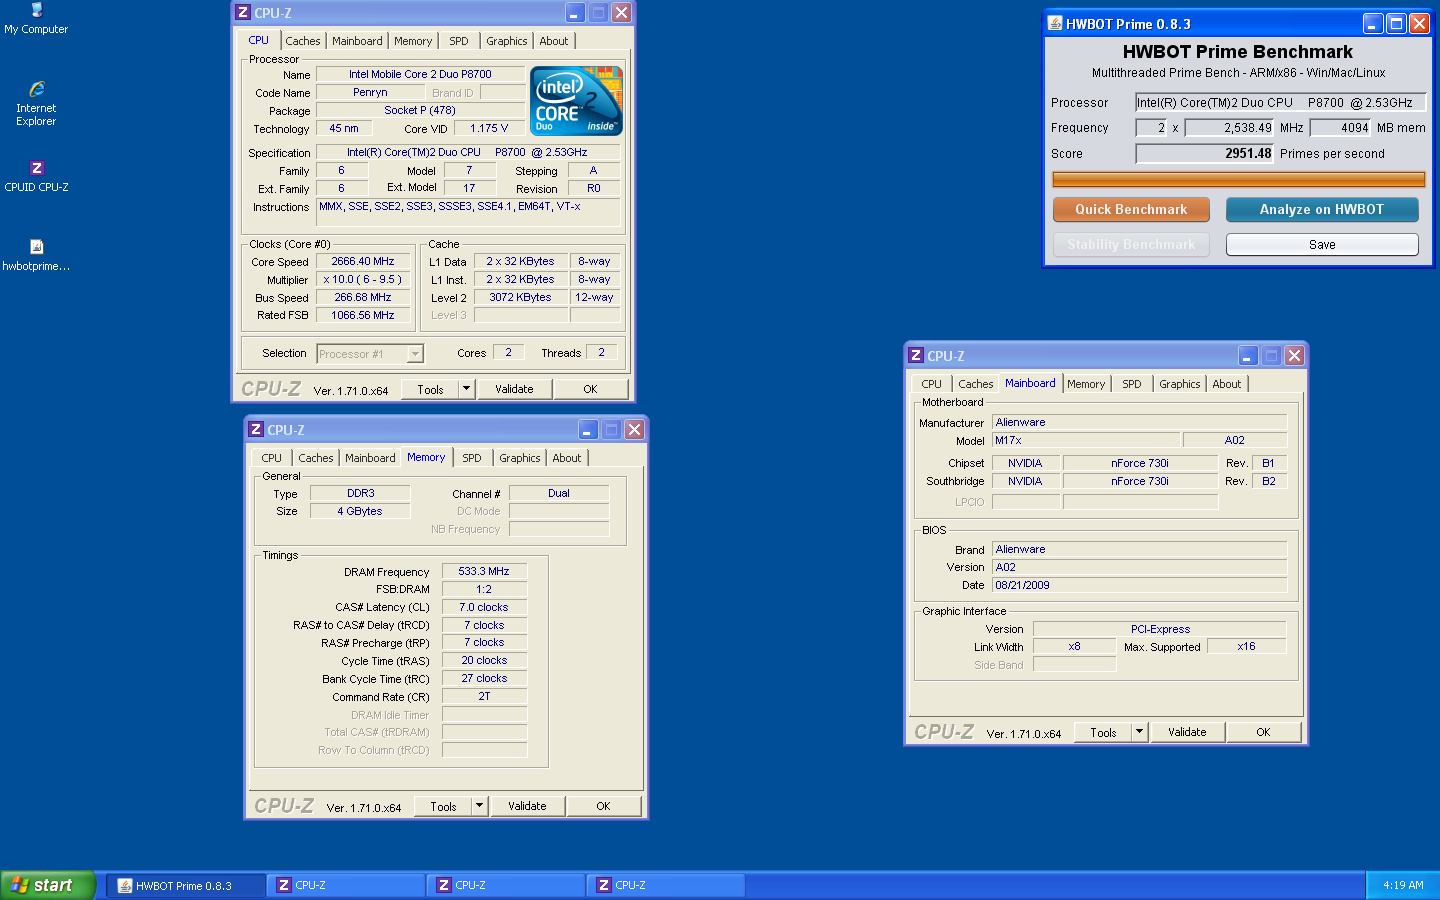Click CPU-Z icon in Memory window title
The height and width of the screenshot is (900, 1440).
click(255, 429)
